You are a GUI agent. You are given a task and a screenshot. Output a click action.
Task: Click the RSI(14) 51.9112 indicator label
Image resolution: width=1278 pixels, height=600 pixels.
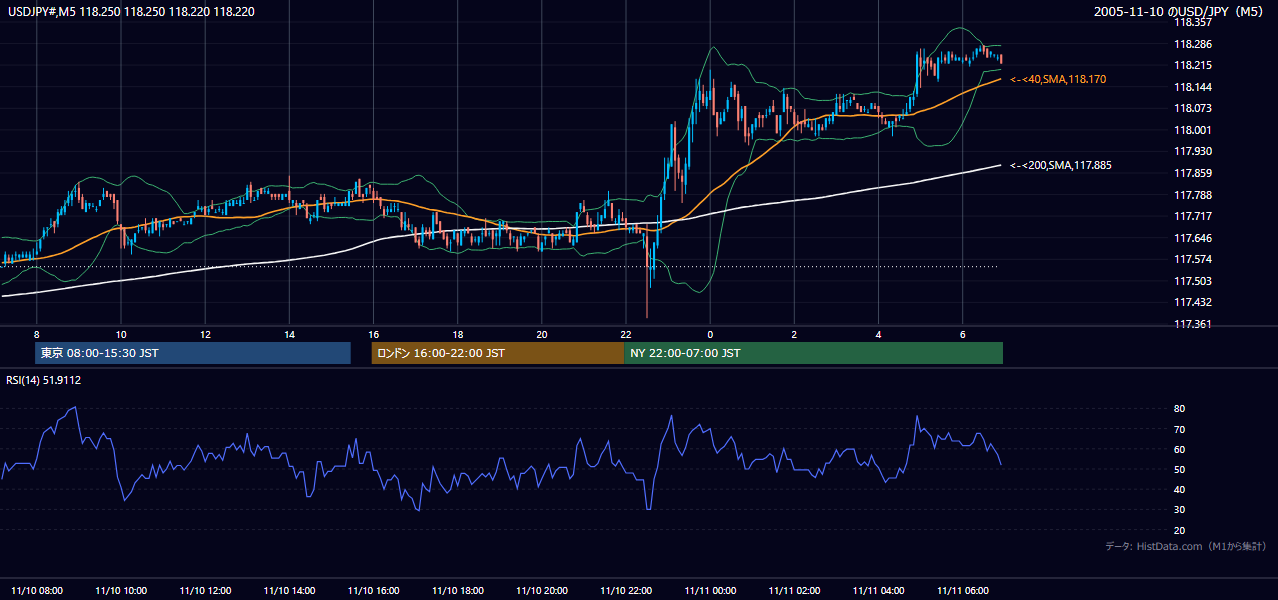(x=44, y=380)
